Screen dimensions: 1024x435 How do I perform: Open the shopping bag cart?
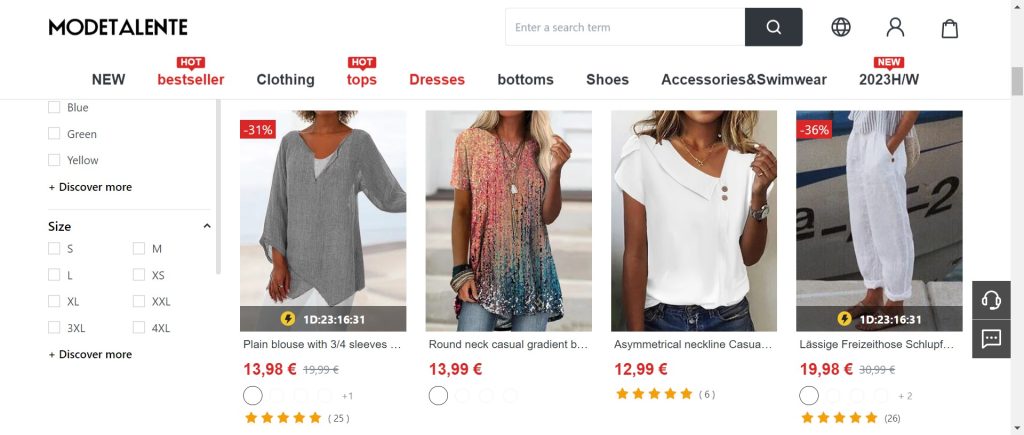[x=949, y=28]
